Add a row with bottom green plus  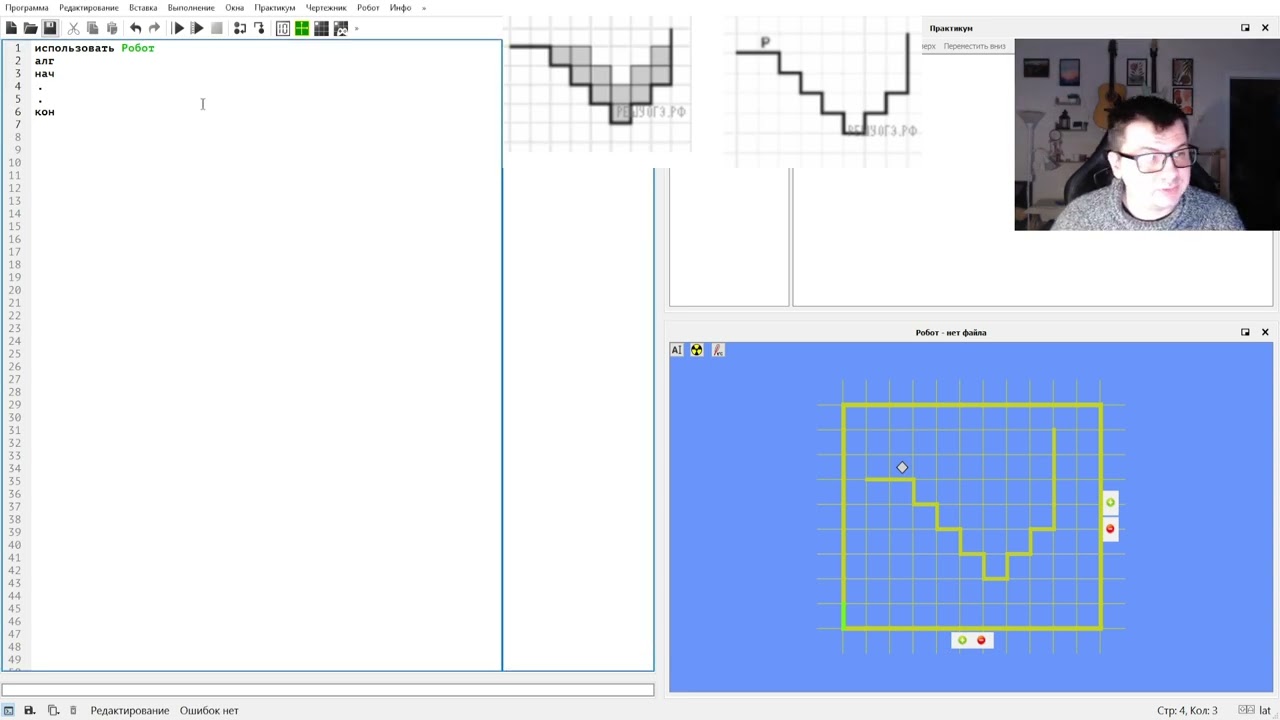[962, 640]
